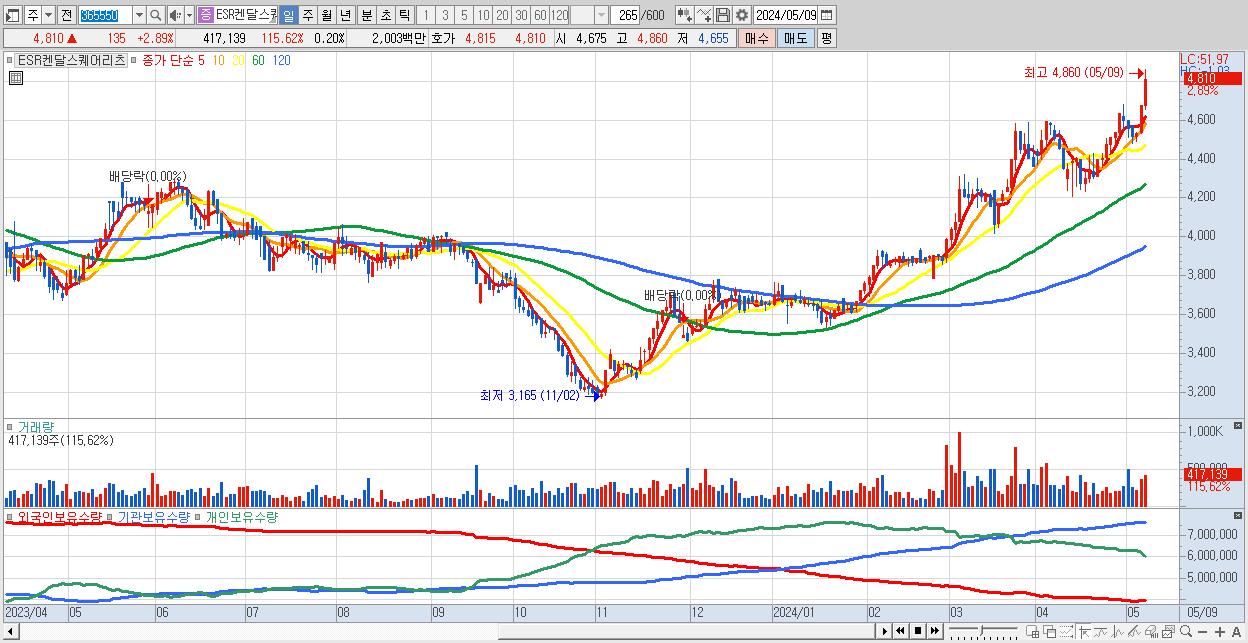Click the bar count field showing 265

pos(627,15)
